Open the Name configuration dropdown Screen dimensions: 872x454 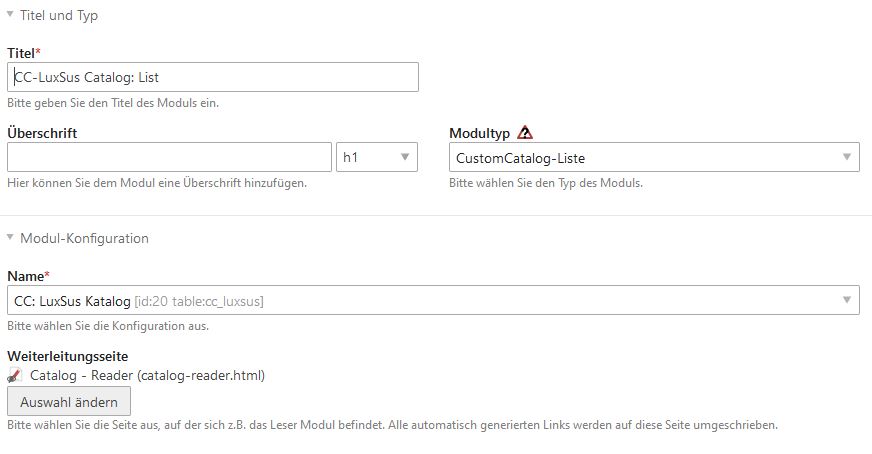[433, 300]
